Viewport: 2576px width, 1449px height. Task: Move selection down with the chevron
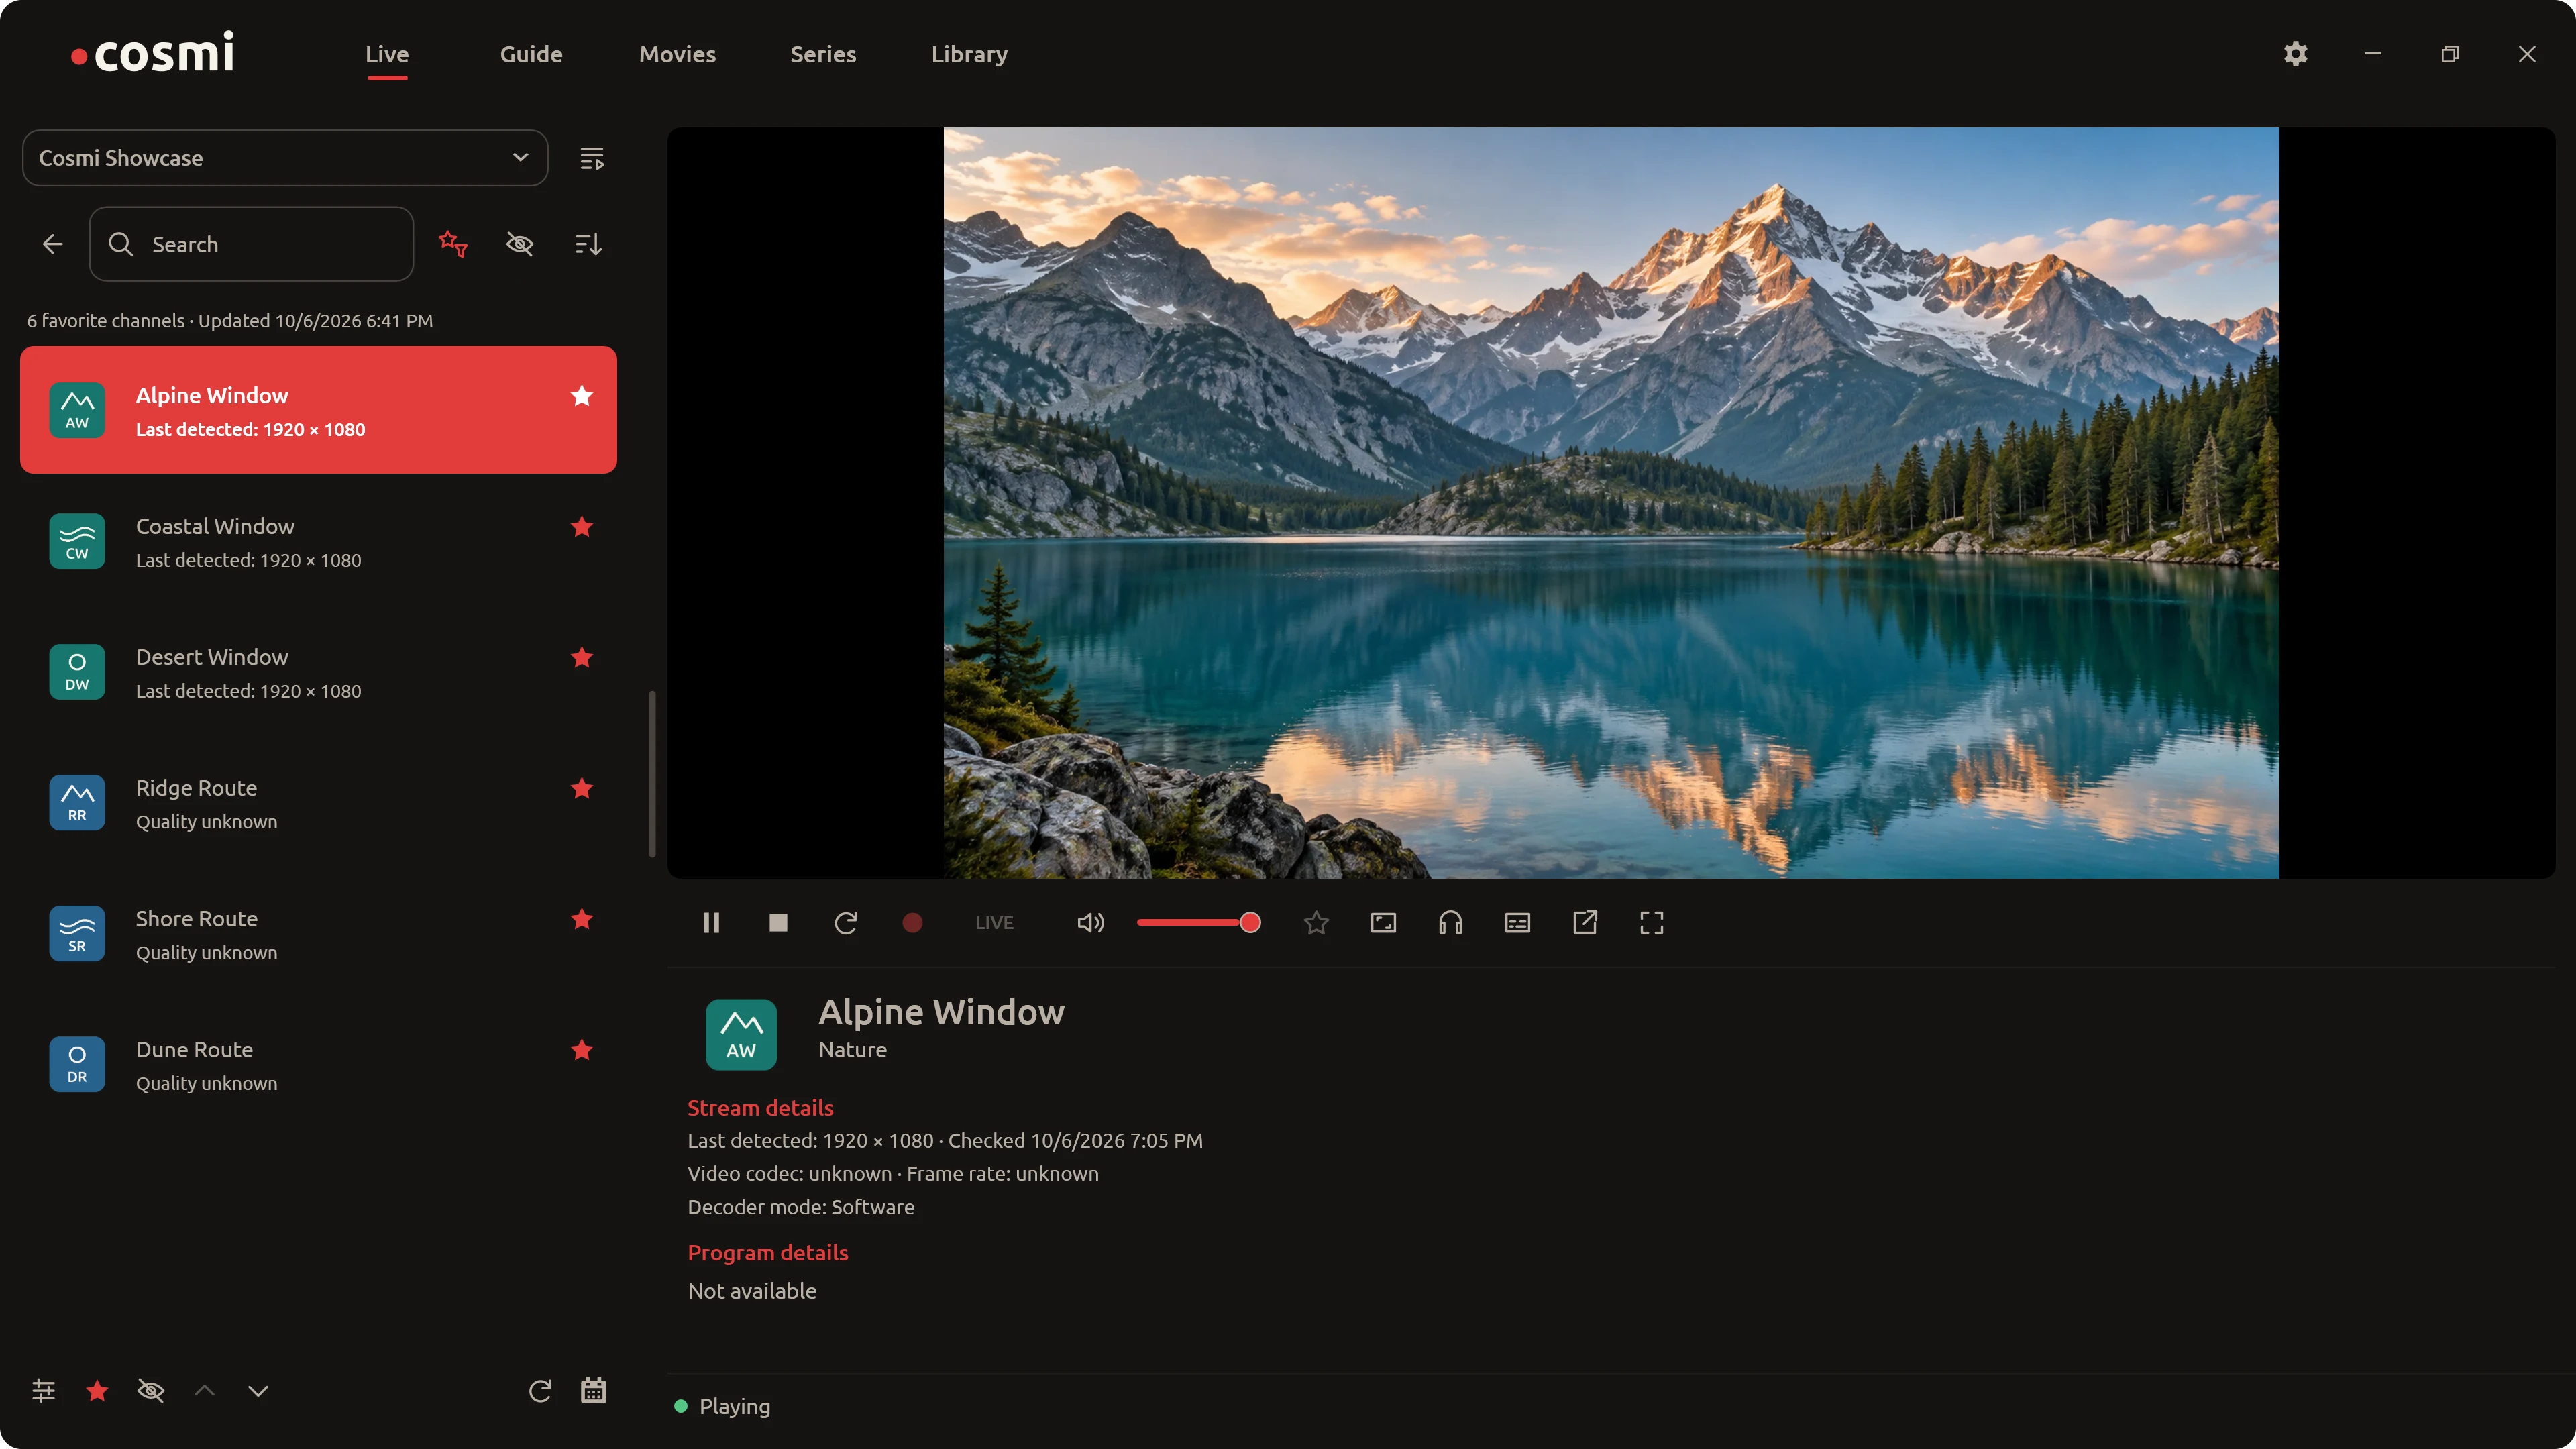click(258, 1390)
